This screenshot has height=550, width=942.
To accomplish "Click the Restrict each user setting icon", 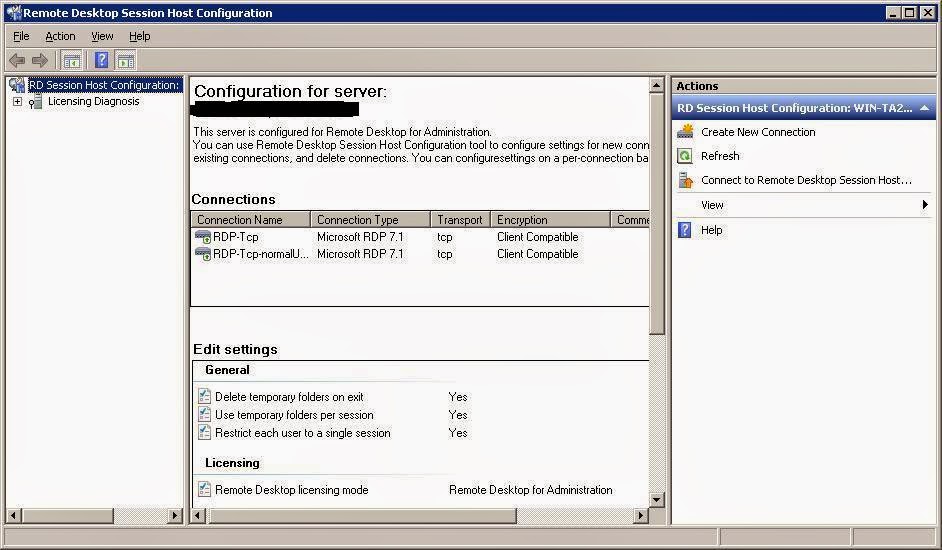I will (204, 432).
